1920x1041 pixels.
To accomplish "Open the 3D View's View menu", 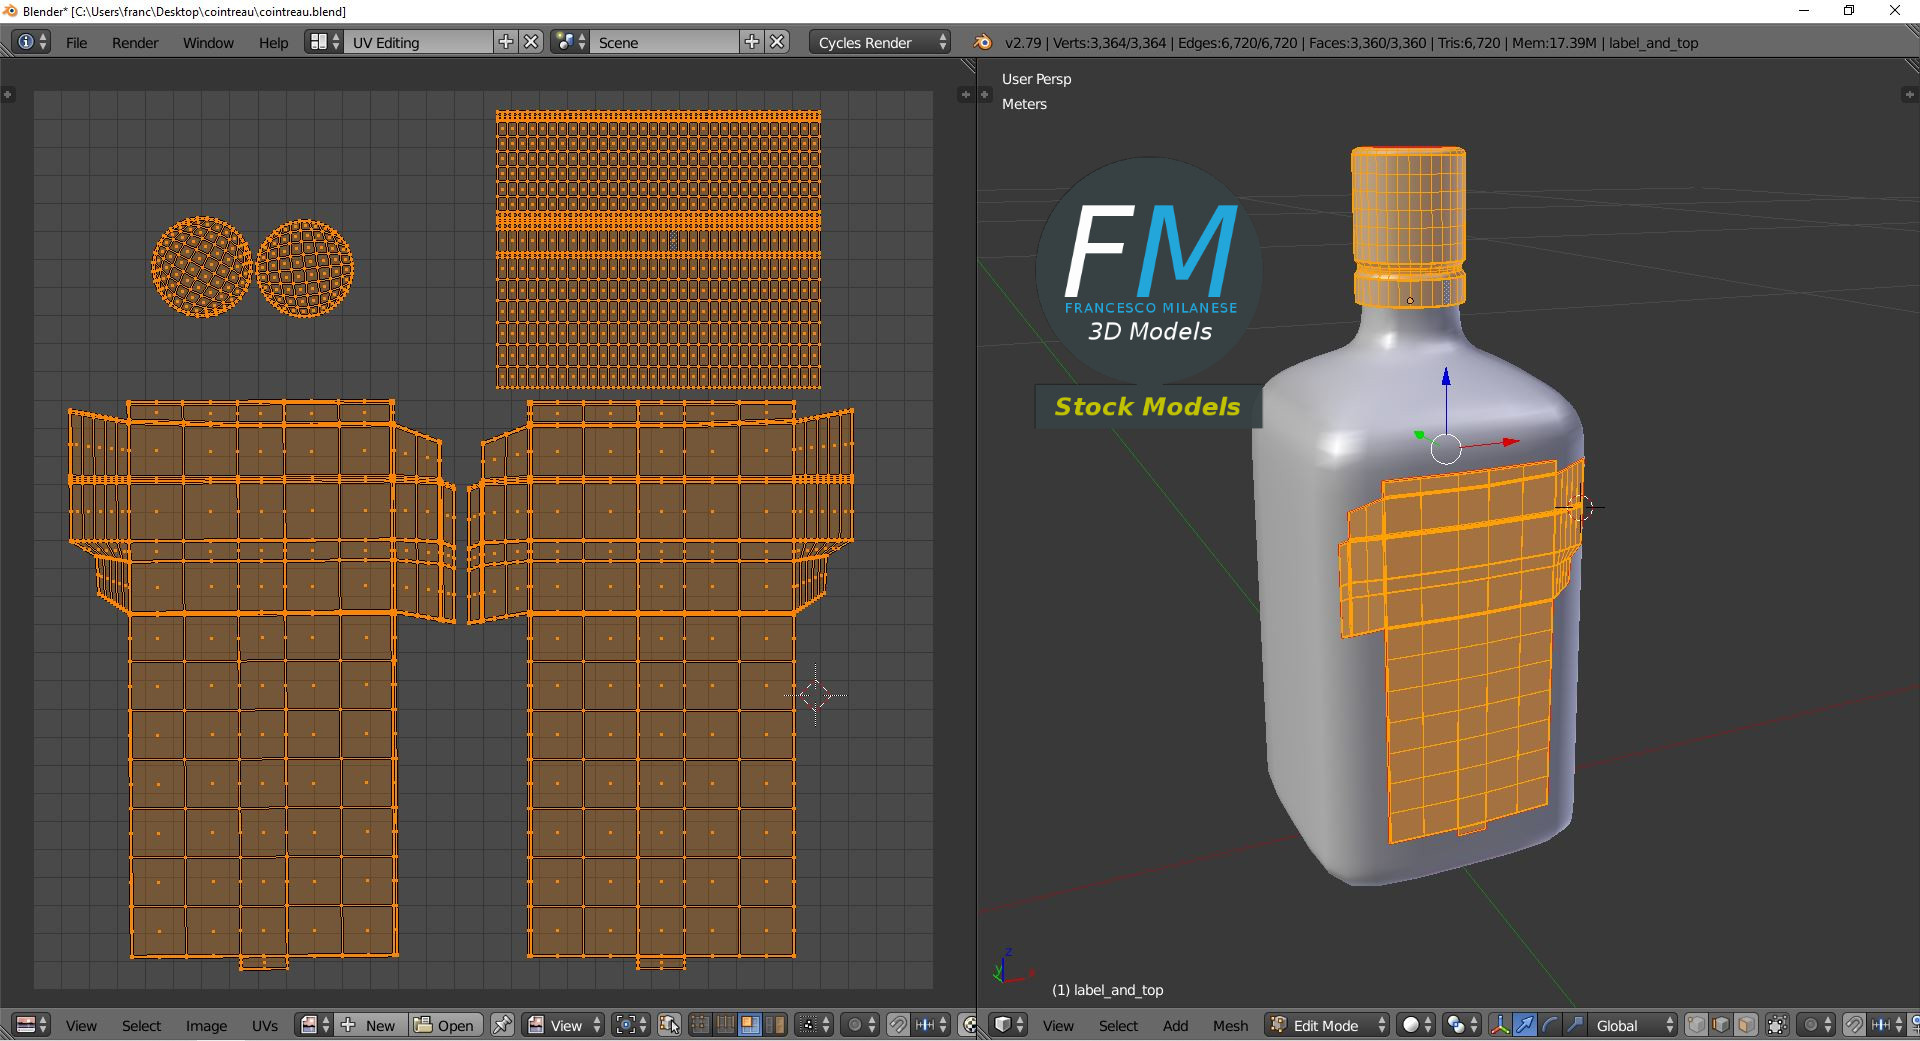I will point(1058,1025).
